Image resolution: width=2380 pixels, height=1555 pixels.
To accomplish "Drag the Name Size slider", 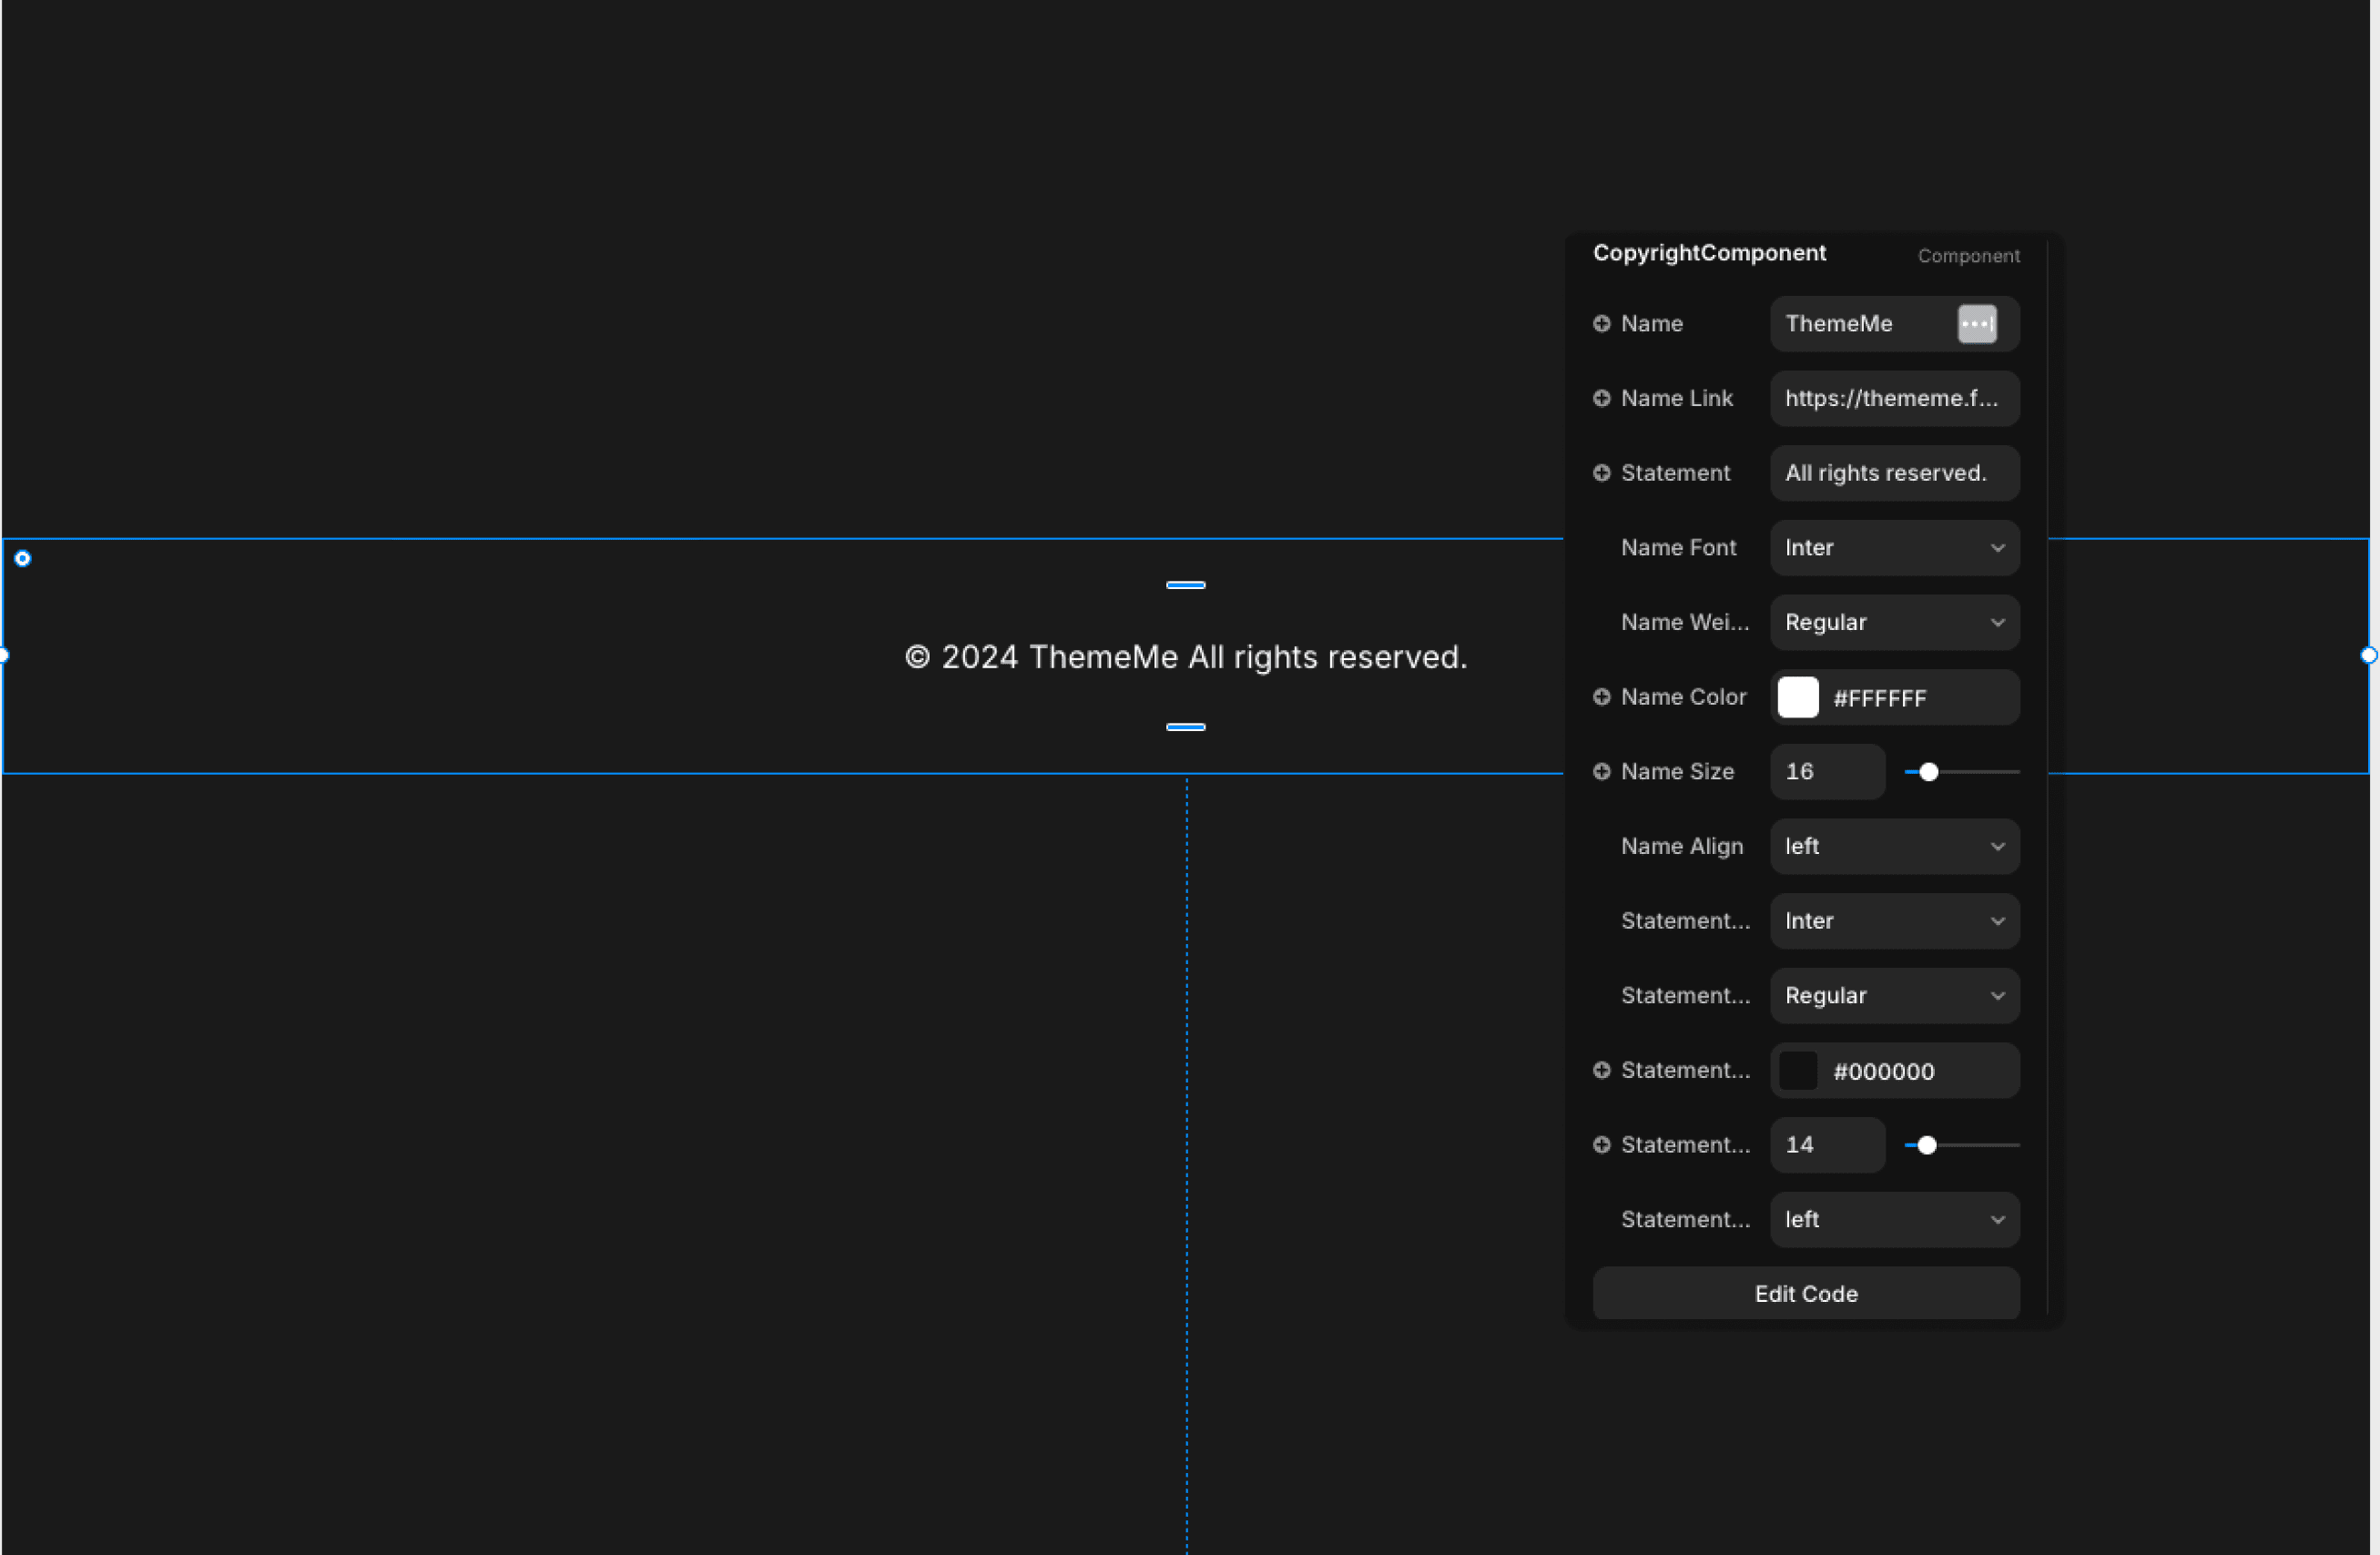I will (1927, 770).
